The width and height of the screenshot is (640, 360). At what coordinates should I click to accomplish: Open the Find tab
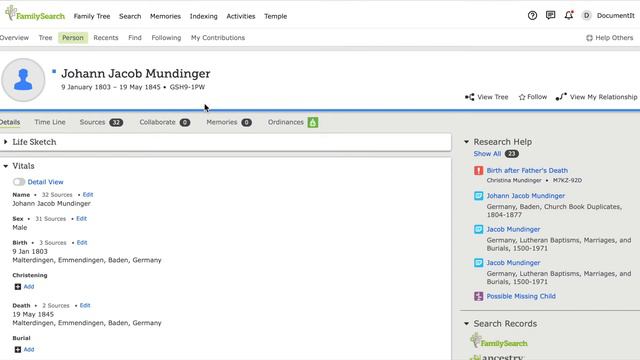(x=135, y=38)
